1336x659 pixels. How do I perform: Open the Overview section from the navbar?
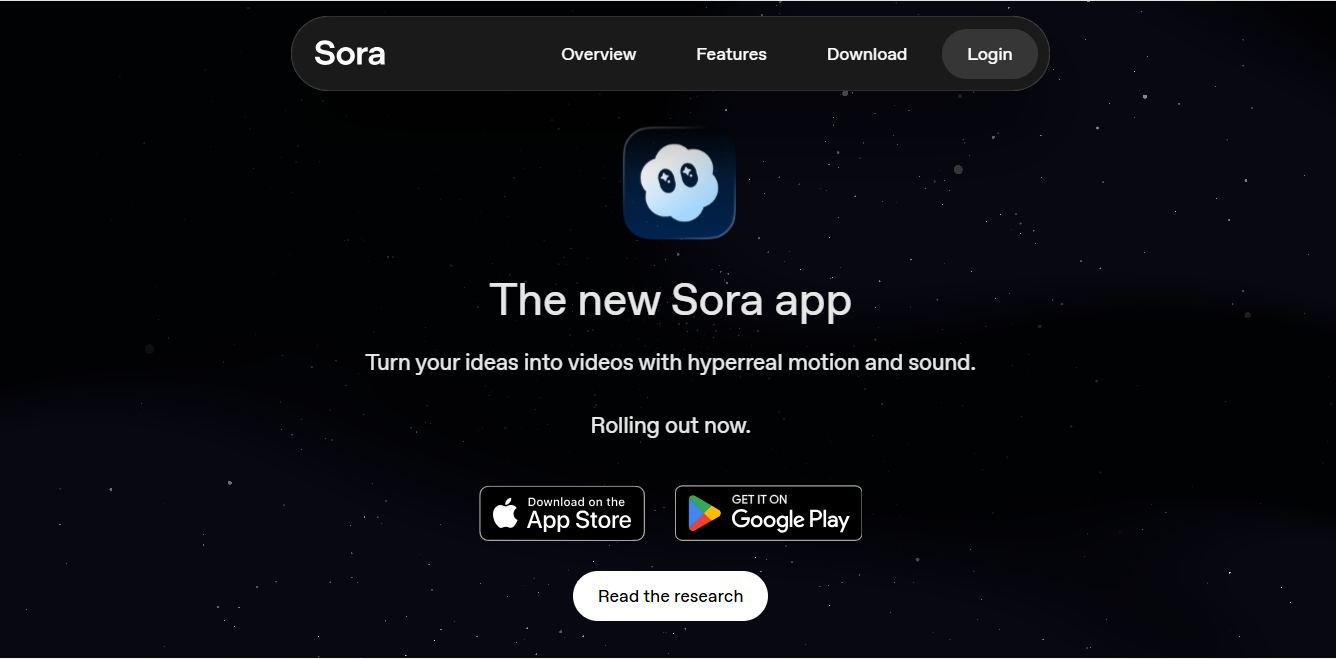pyautogui.click(x=598, y=54)
